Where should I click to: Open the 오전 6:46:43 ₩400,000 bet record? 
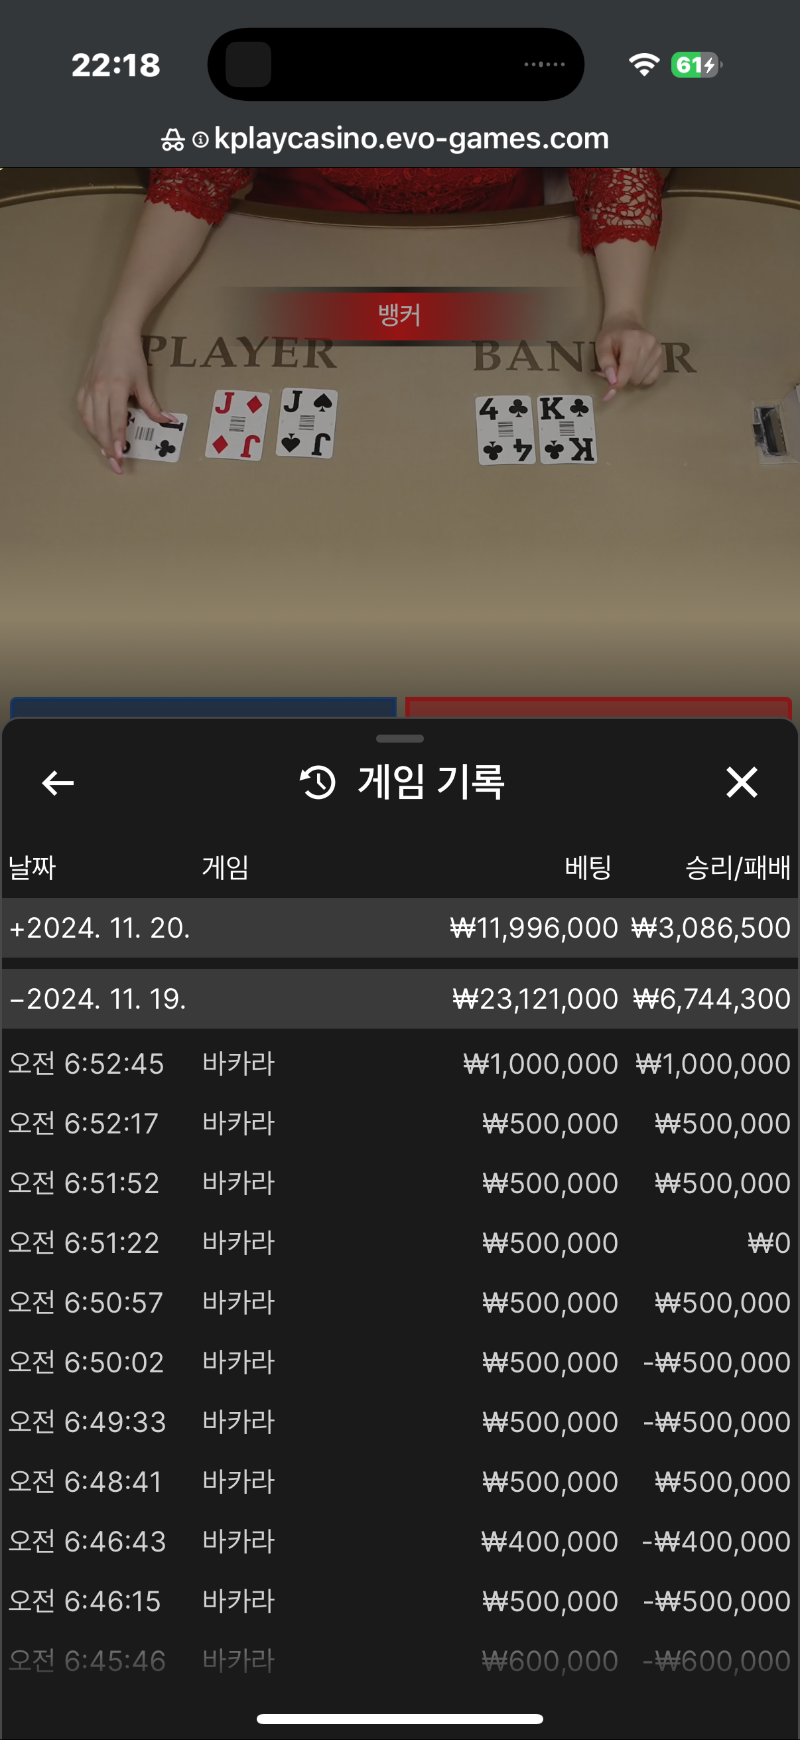(400, 1542)
